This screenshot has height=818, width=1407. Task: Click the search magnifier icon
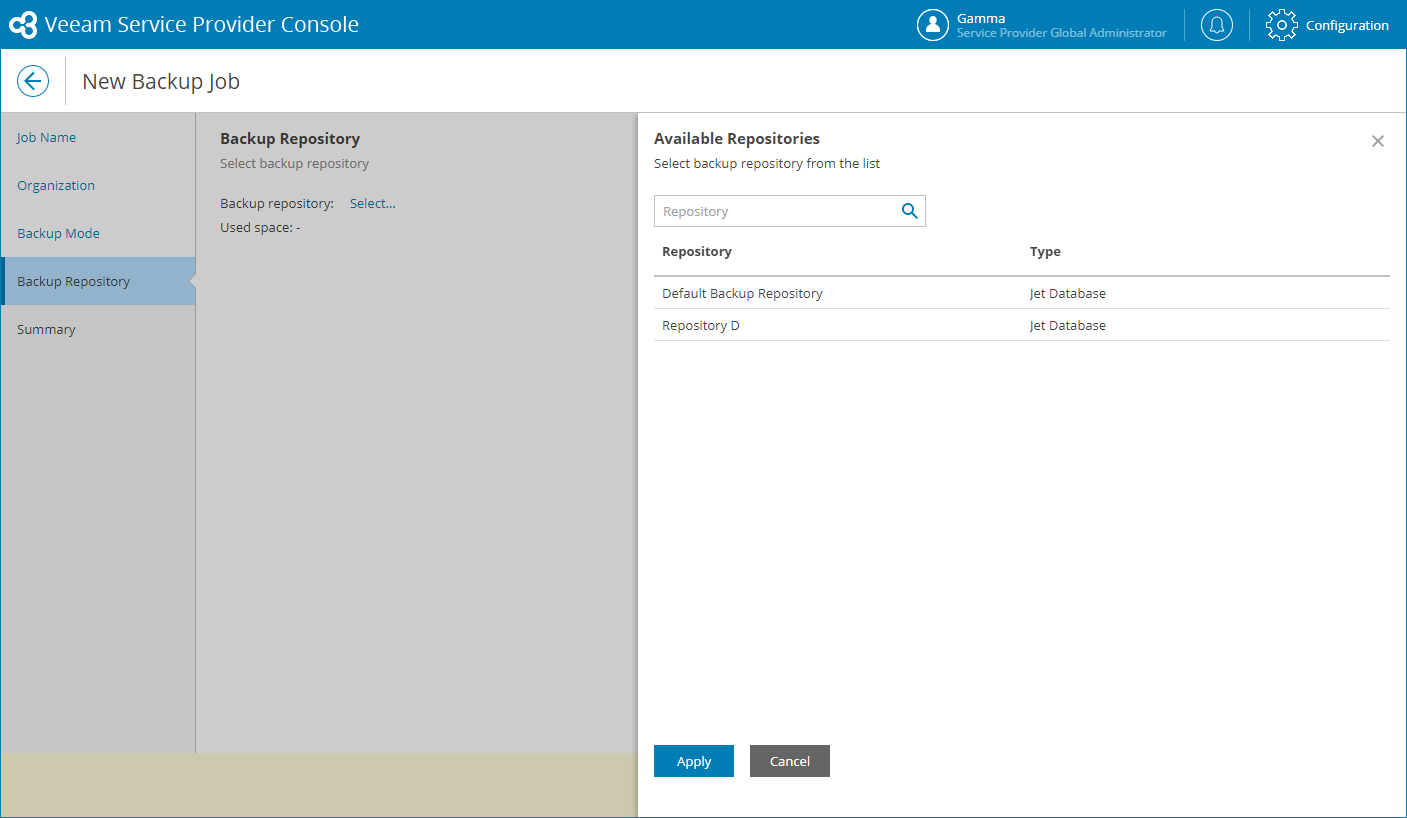coord(910,211)
